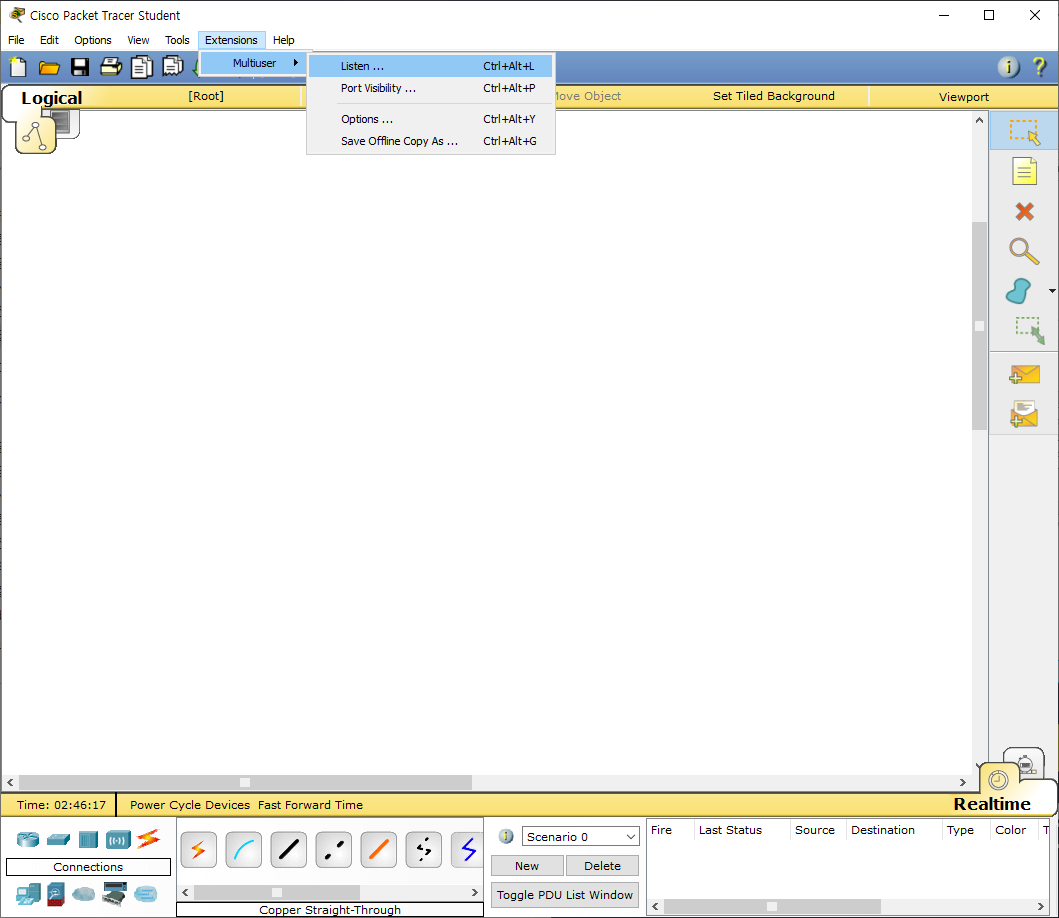Click the Delete scenario button
1059x918 pixels.
pyautogui.click(x=602, y=865)
